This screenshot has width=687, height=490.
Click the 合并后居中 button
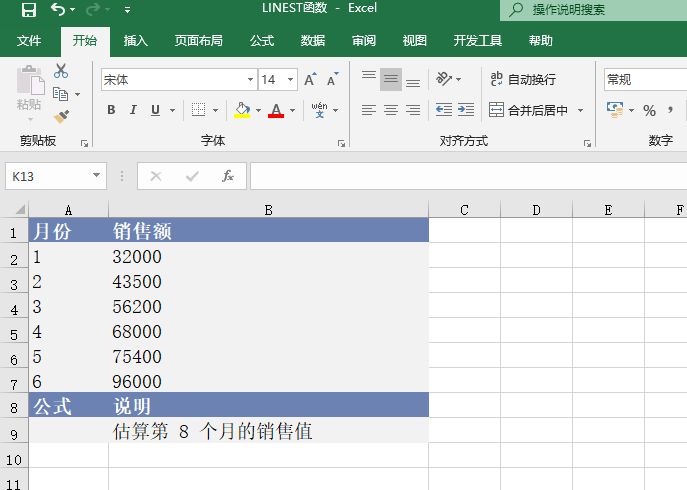tap(528, 110)
